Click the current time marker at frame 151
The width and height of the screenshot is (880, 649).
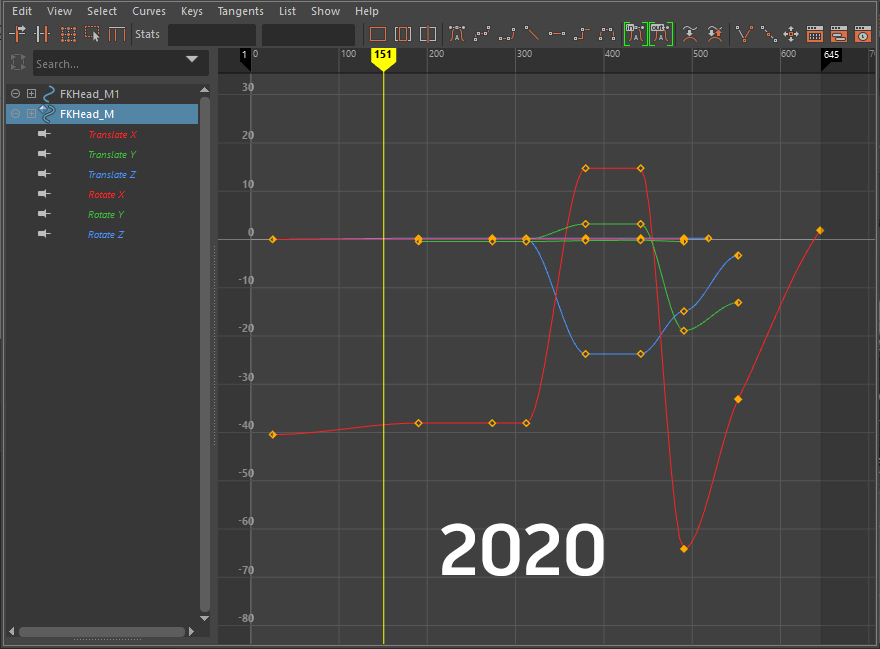pos(383,57)
